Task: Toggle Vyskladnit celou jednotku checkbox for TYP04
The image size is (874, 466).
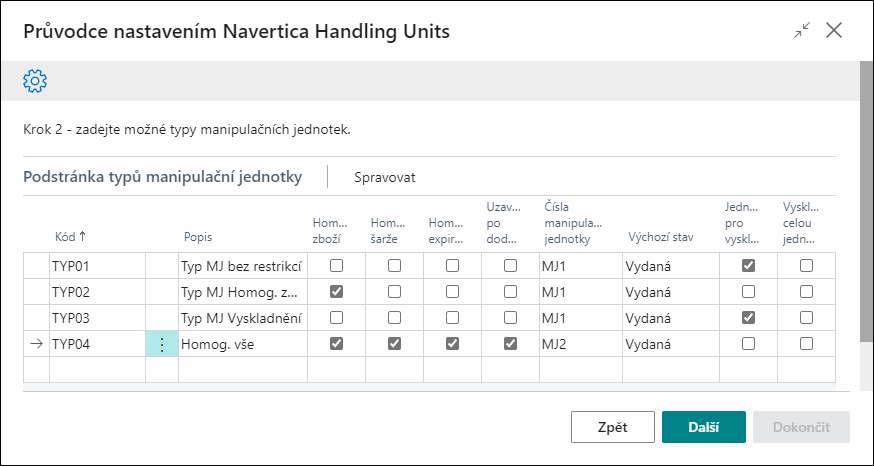Action: coord(807,344)
